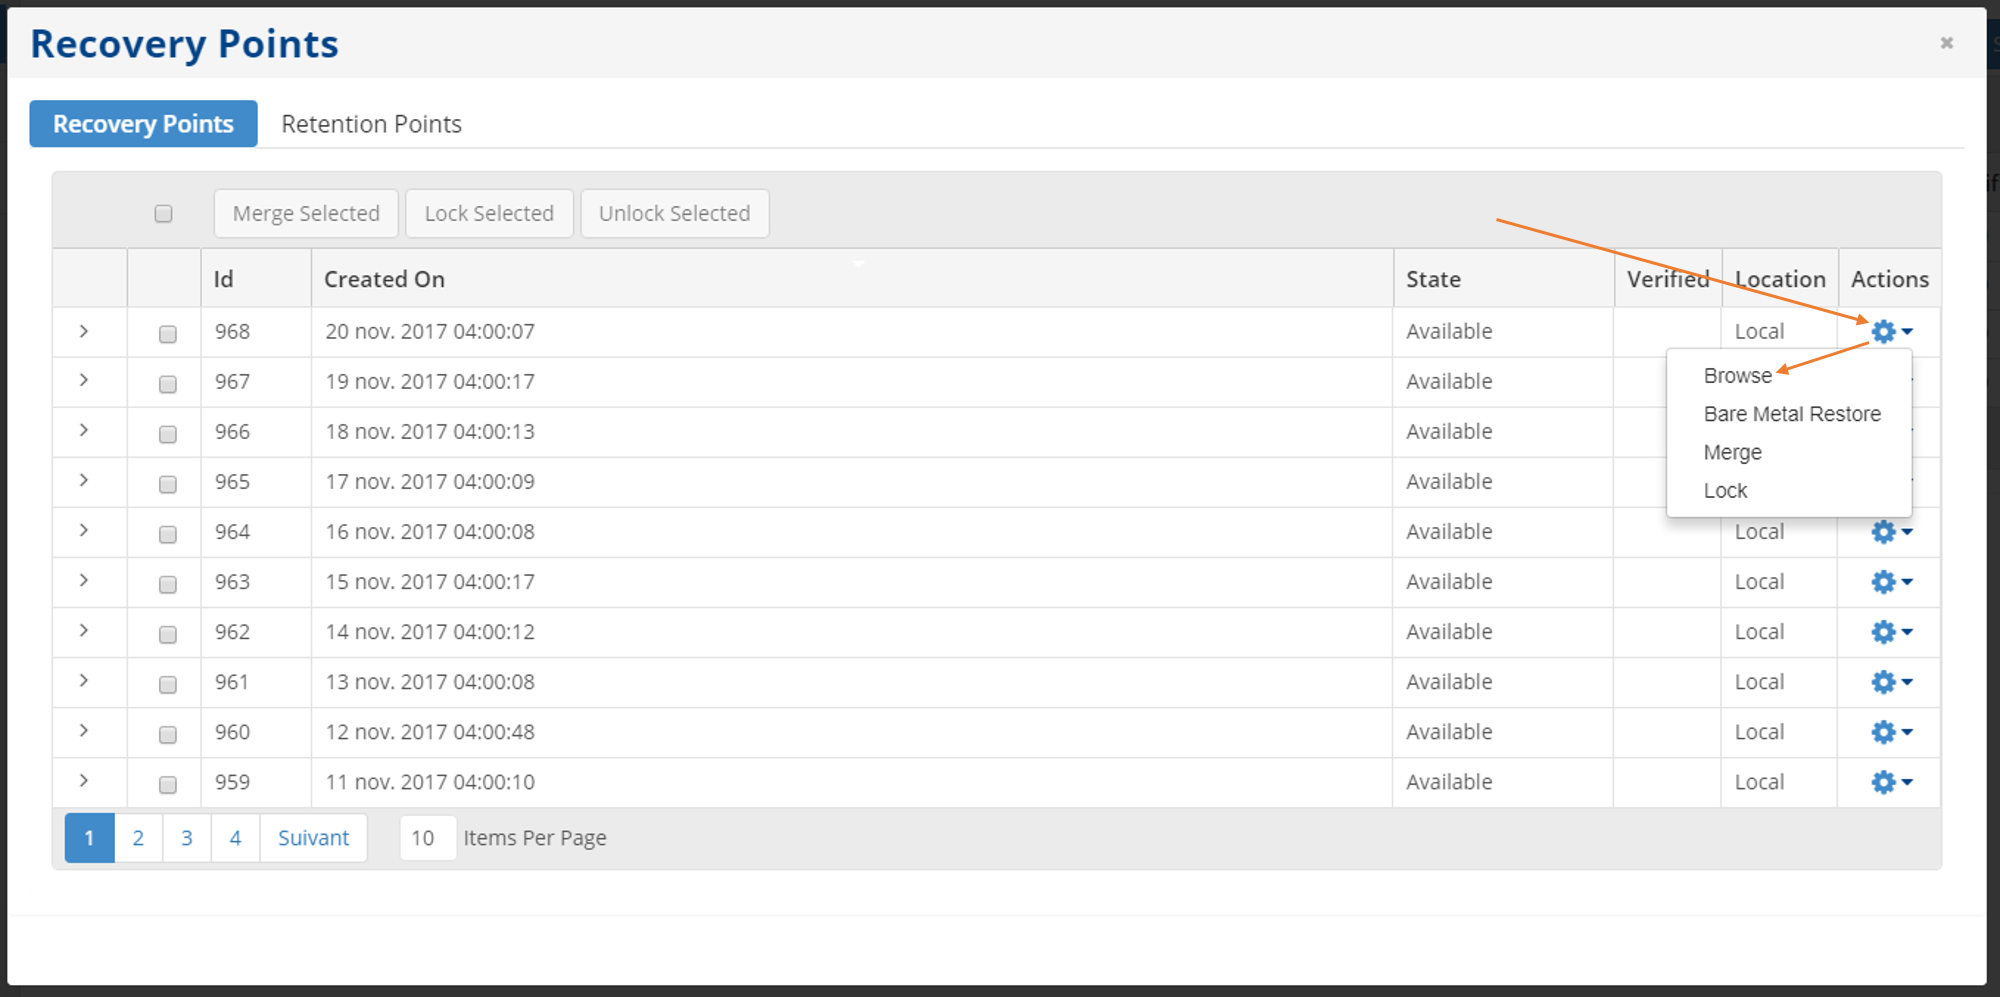The height and width of the screenshot is (997, 2000).
Task: Tick the select-all checkbox in the toolbar
Action: tap(164, 213)
